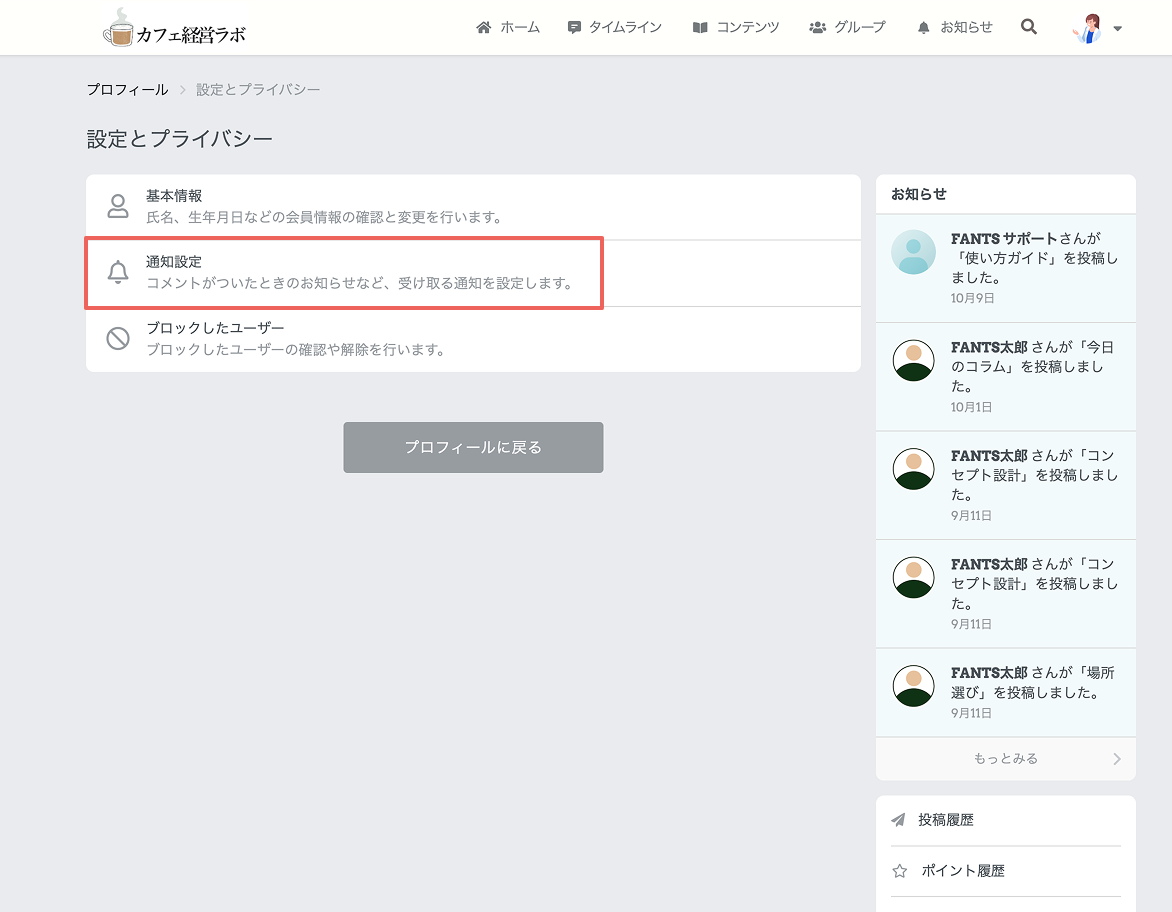Open the グループ menu item

(x=847, y=28)
